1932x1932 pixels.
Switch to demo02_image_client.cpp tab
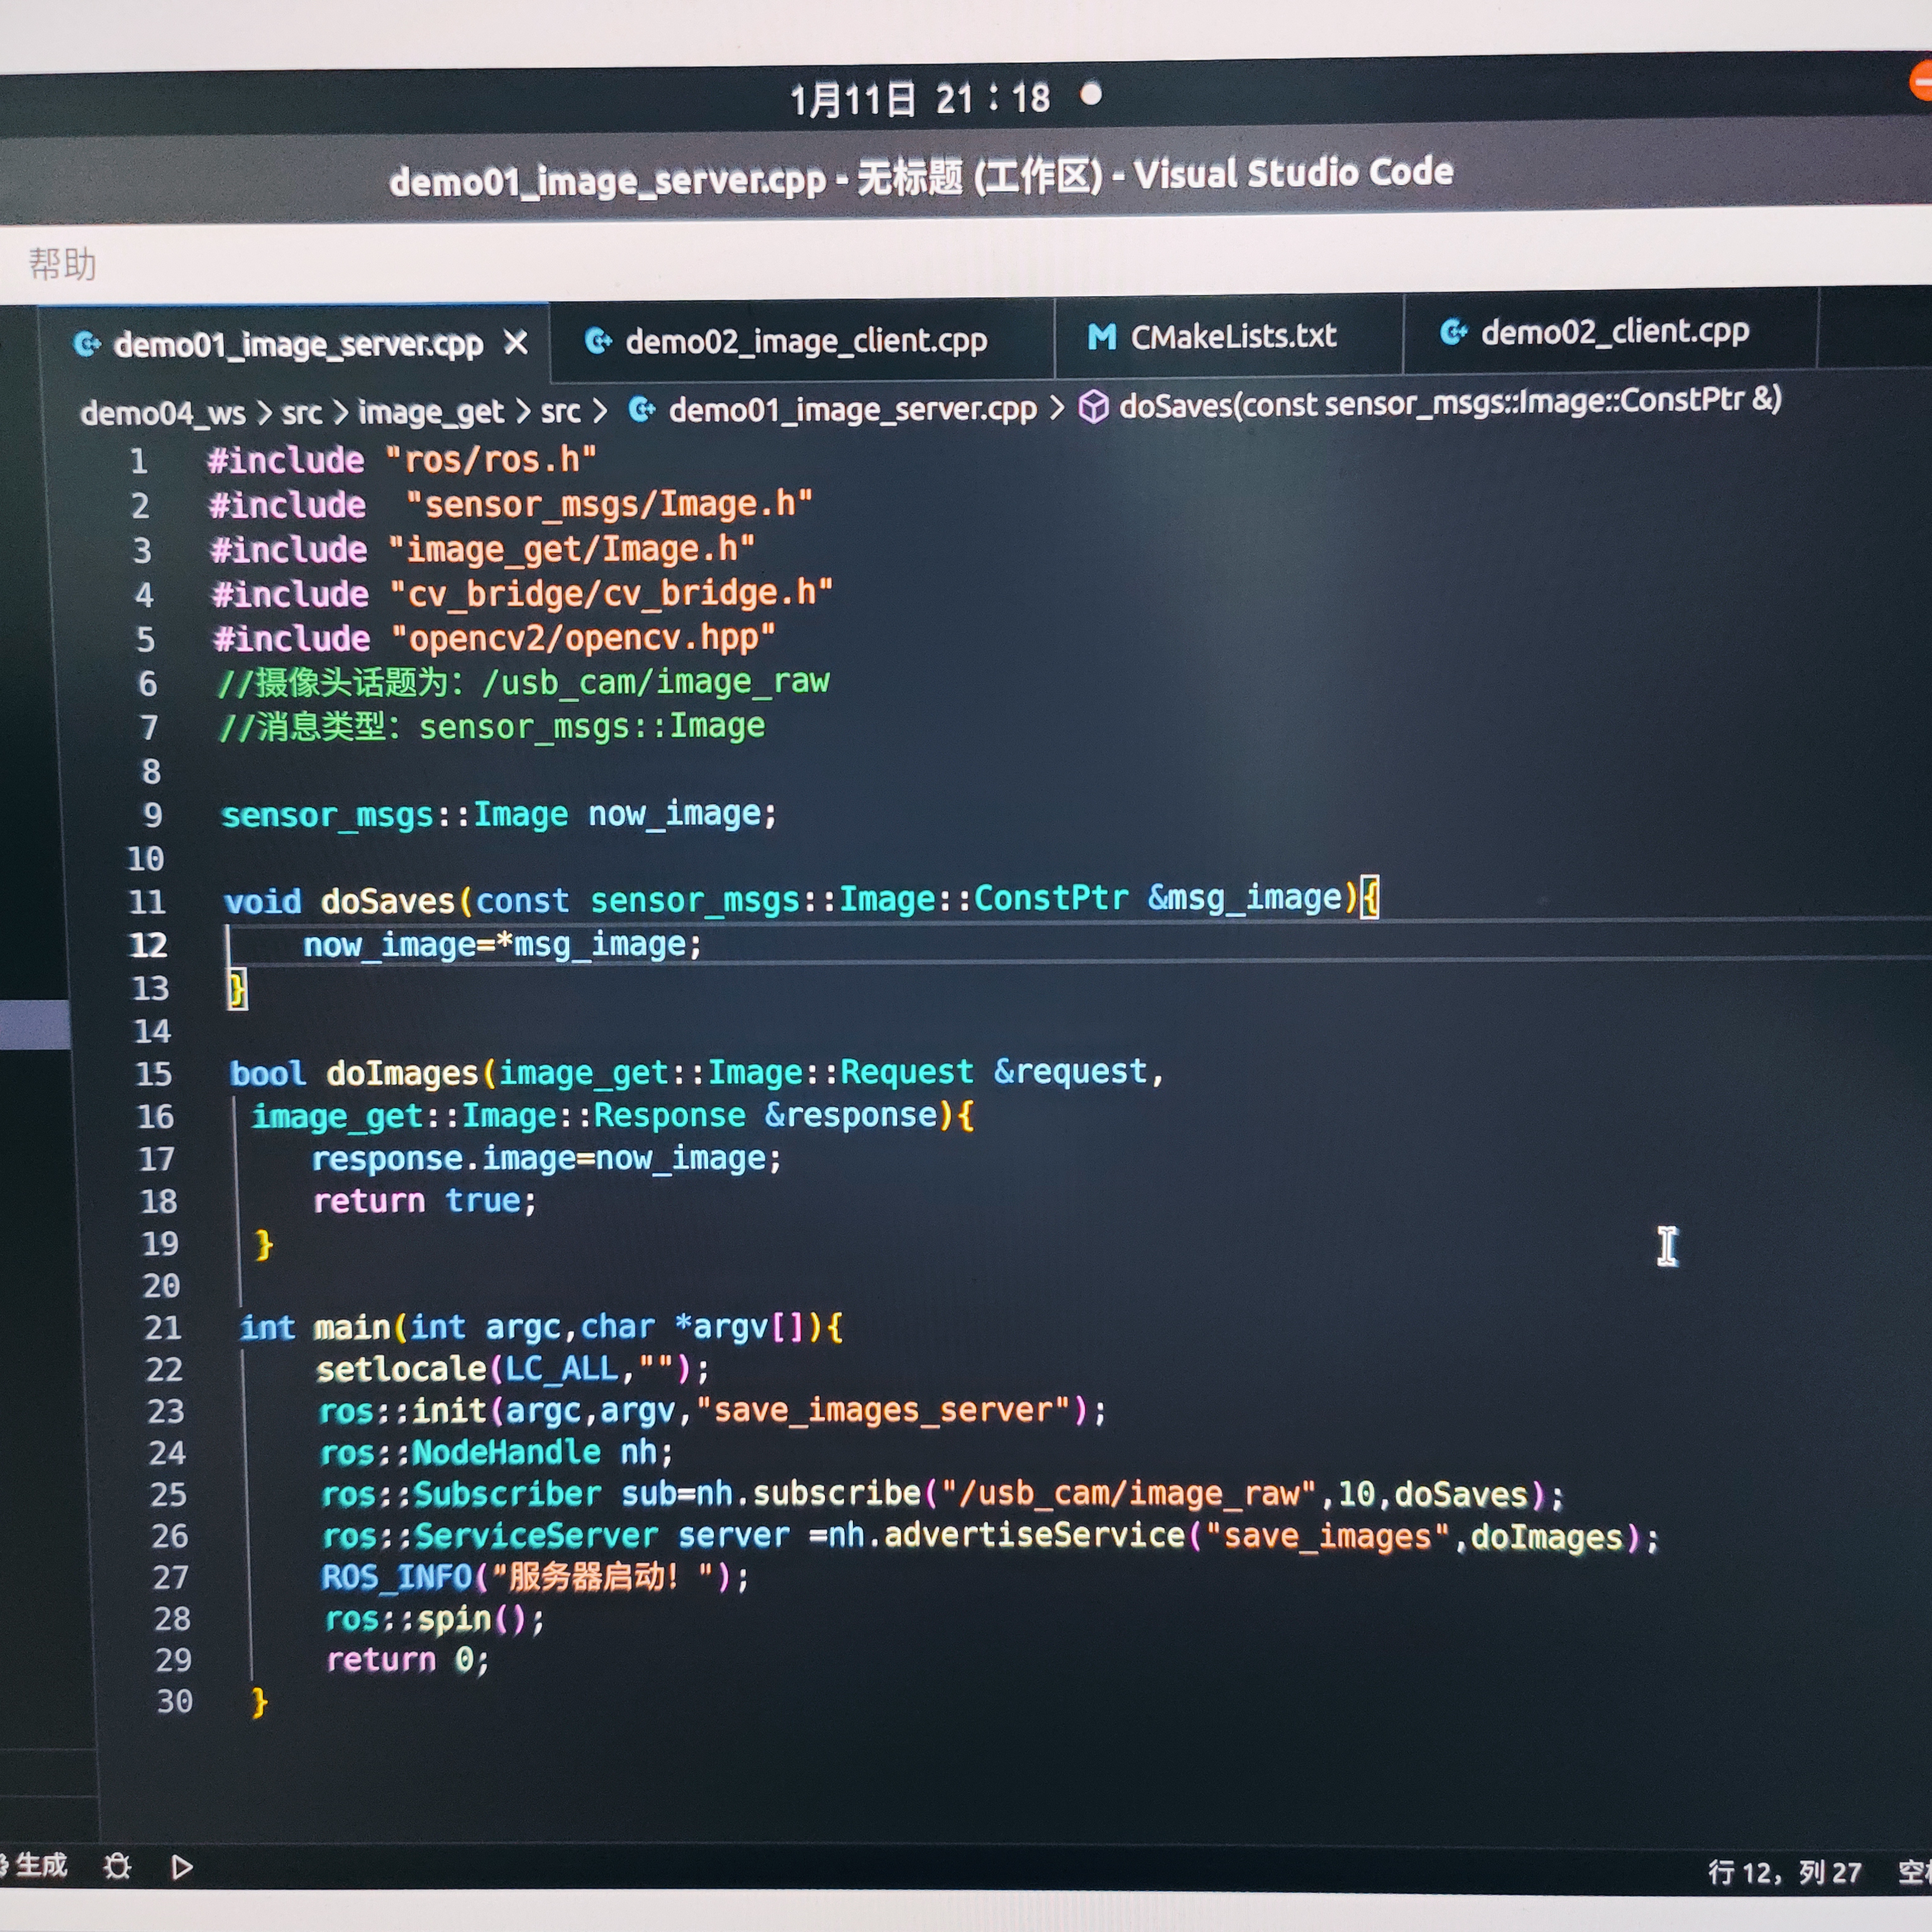(805, 341)
